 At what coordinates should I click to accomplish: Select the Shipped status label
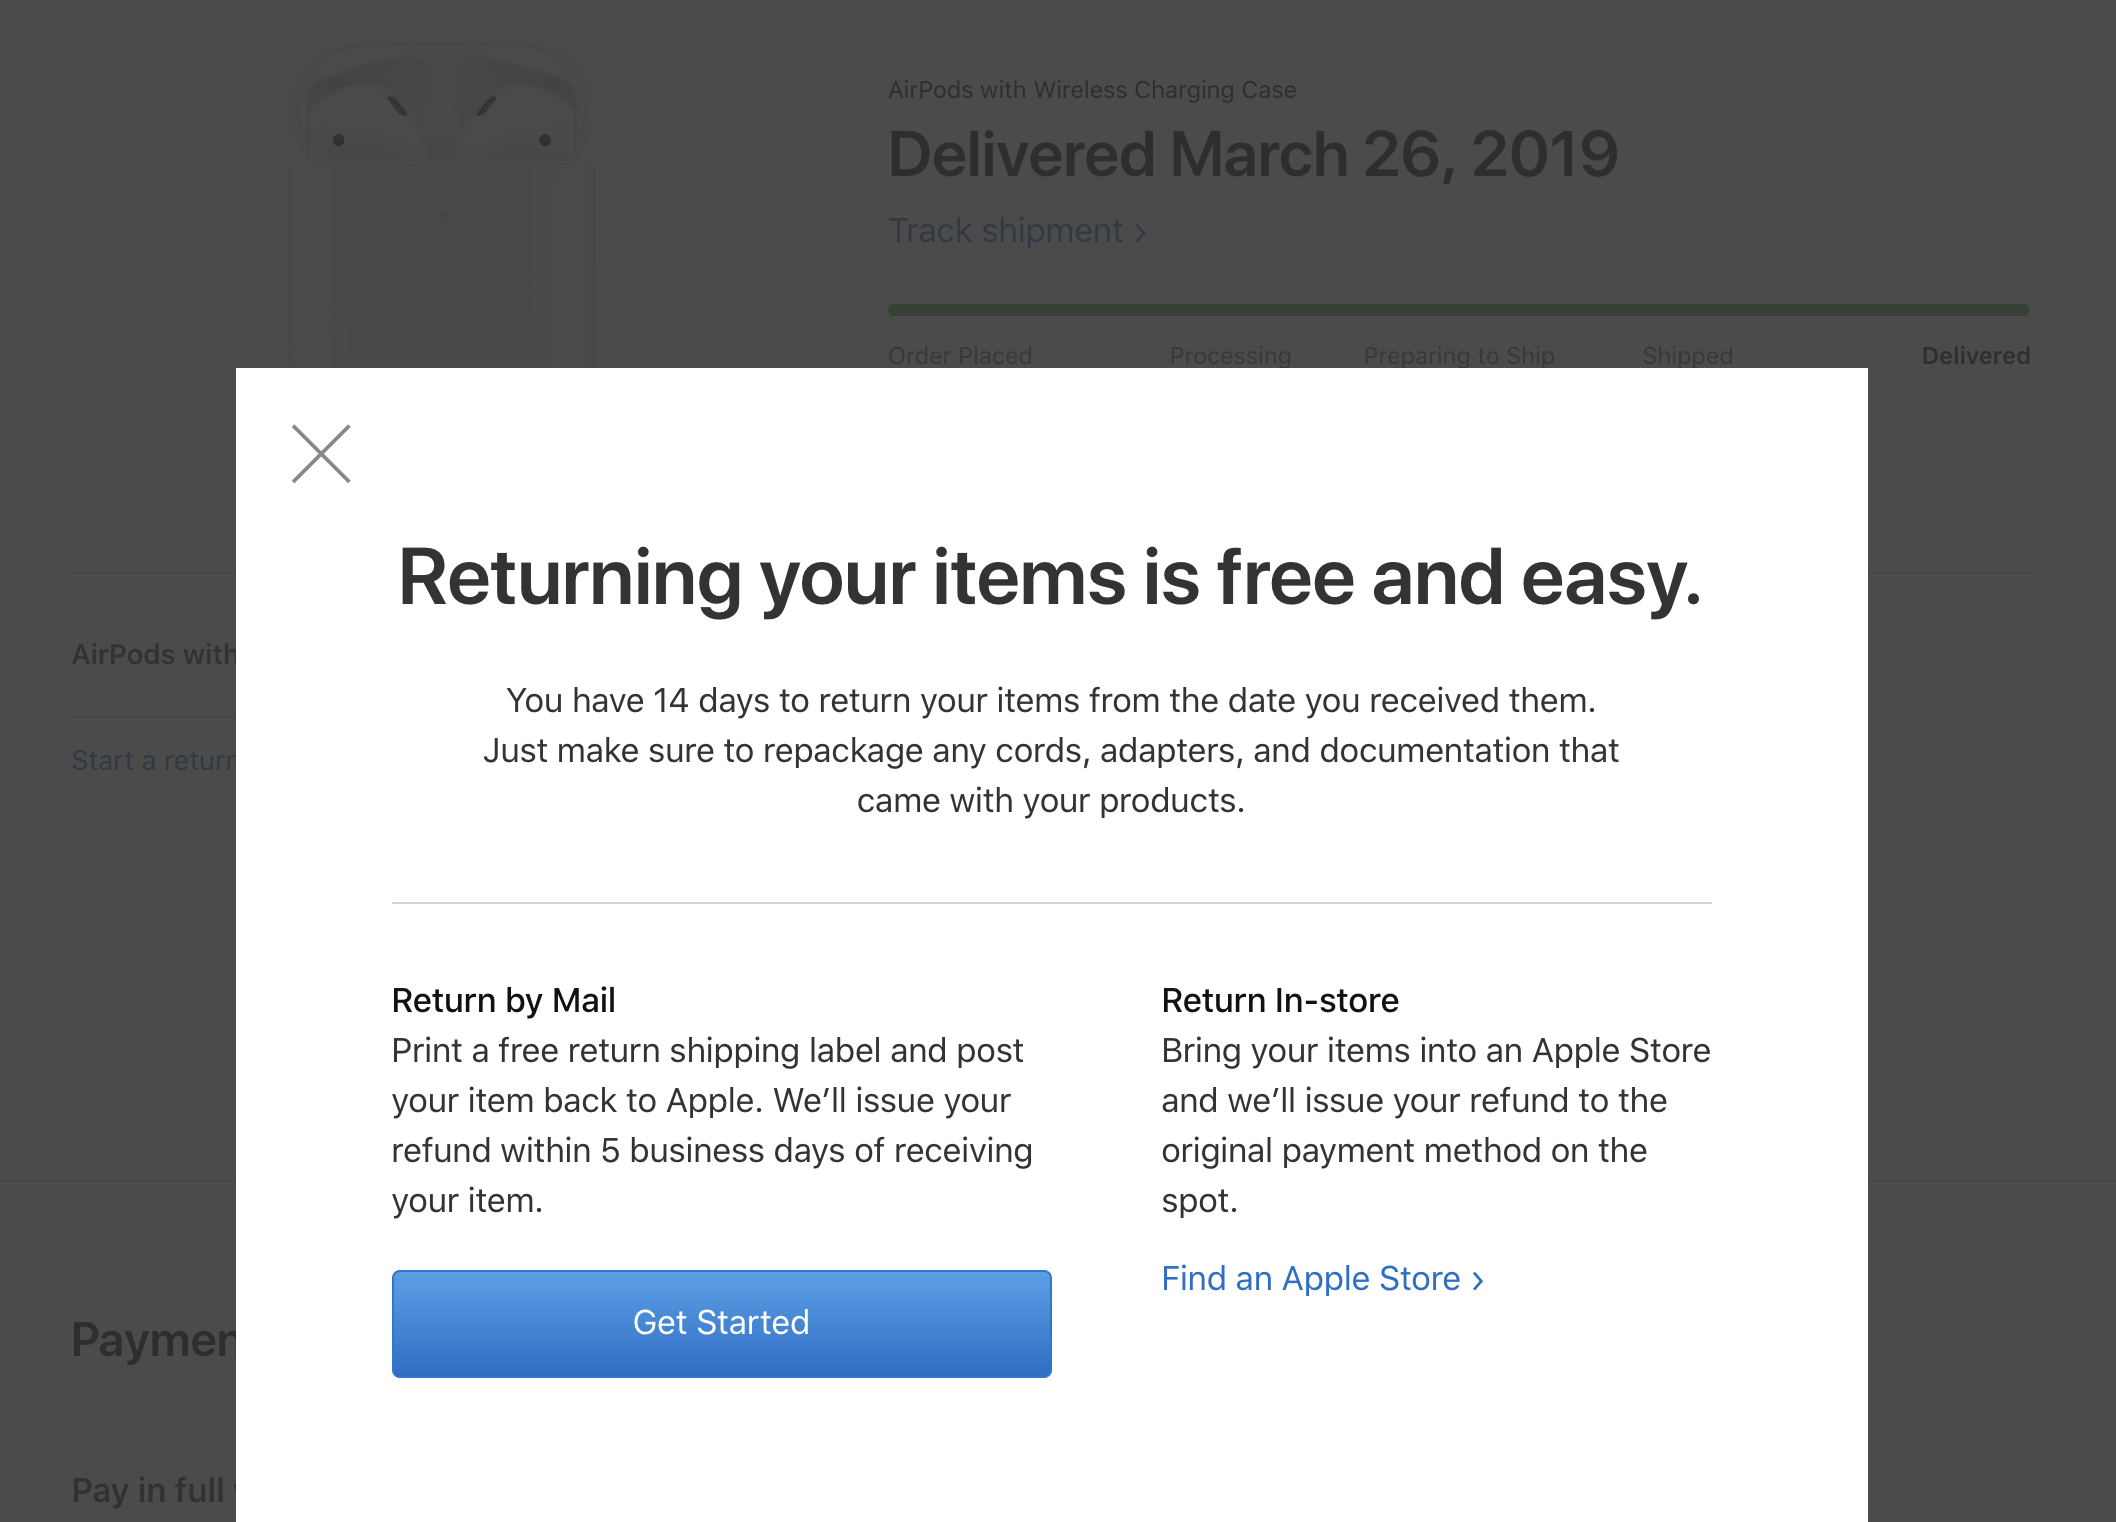pyautogui.click(x=1687, y=355)
